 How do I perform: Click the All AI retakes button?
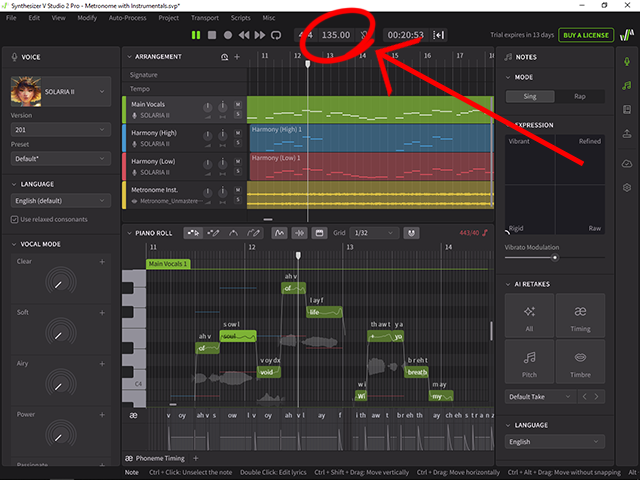pyautogui.click(x=529, y=316)
